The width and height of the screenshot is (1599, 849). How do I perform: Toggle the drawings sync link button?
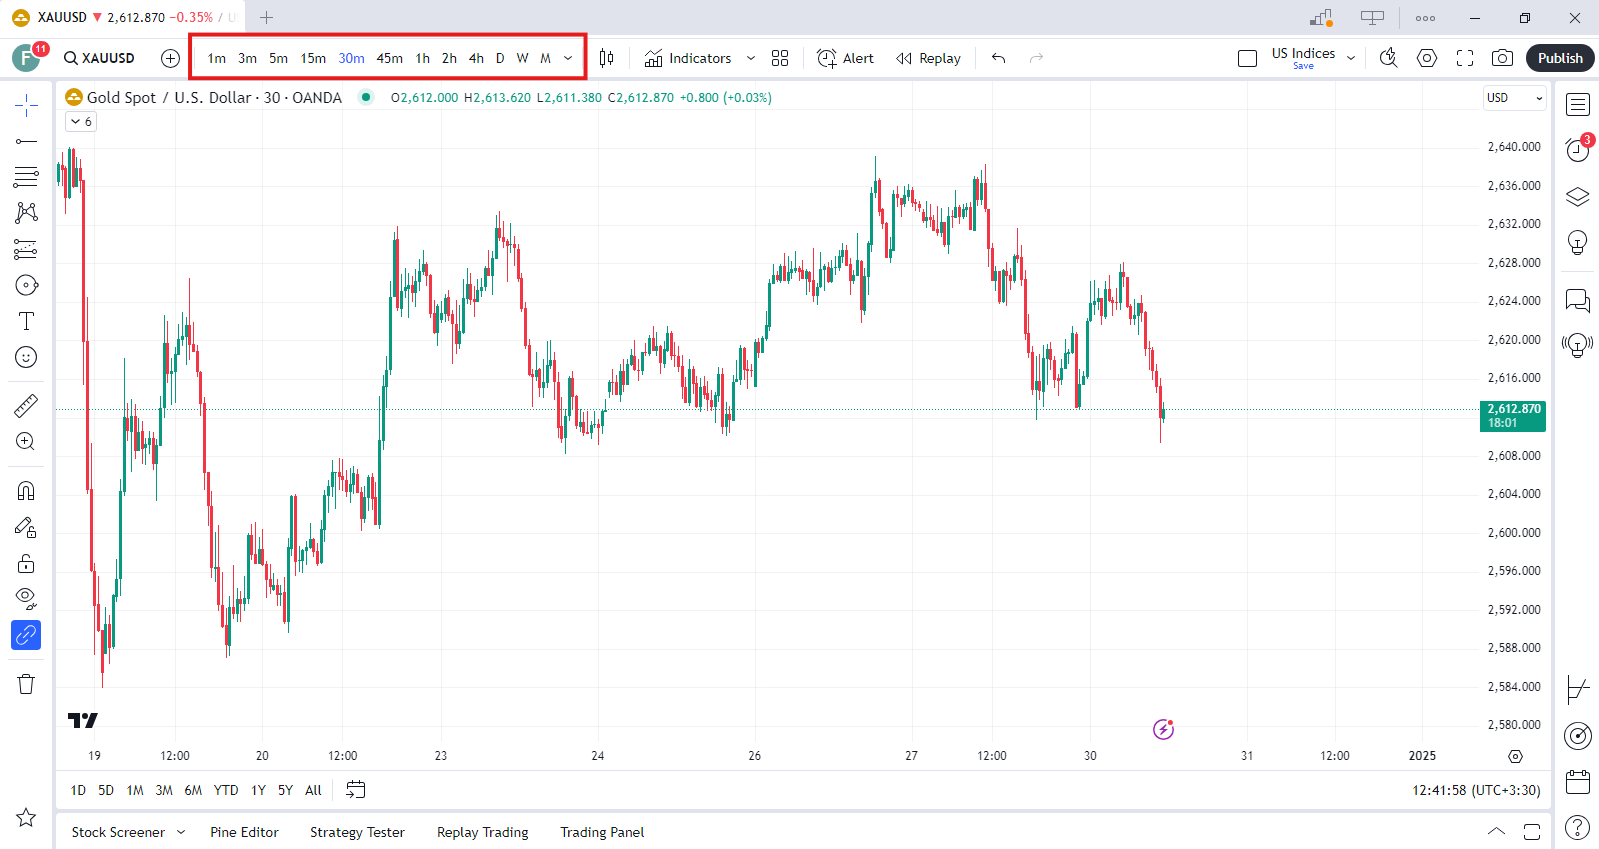coord(26,635)
